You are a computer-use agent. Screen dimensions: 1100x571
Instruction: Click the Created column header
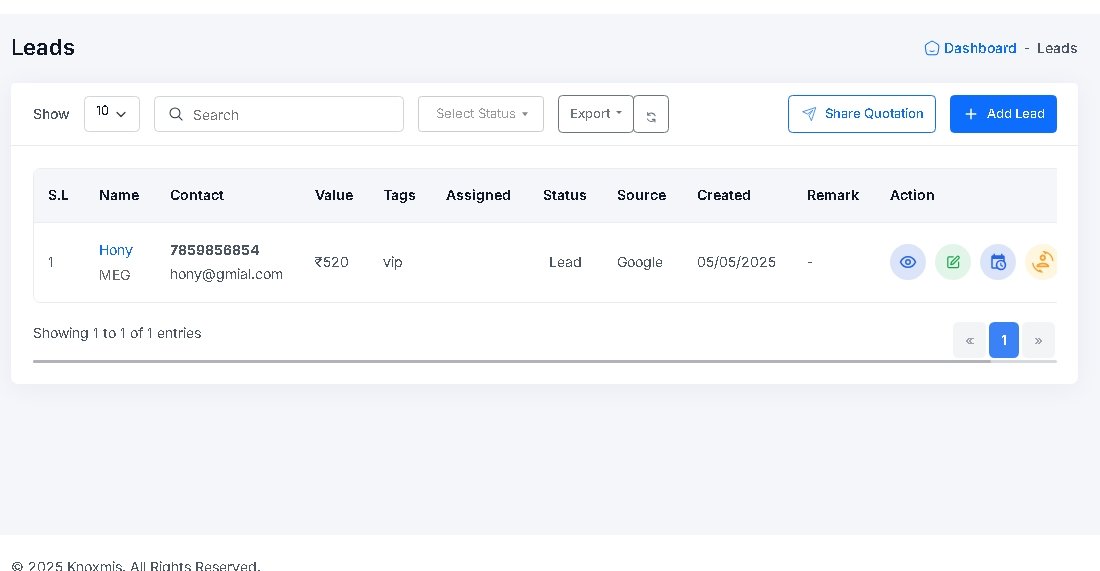pos(724,195)
